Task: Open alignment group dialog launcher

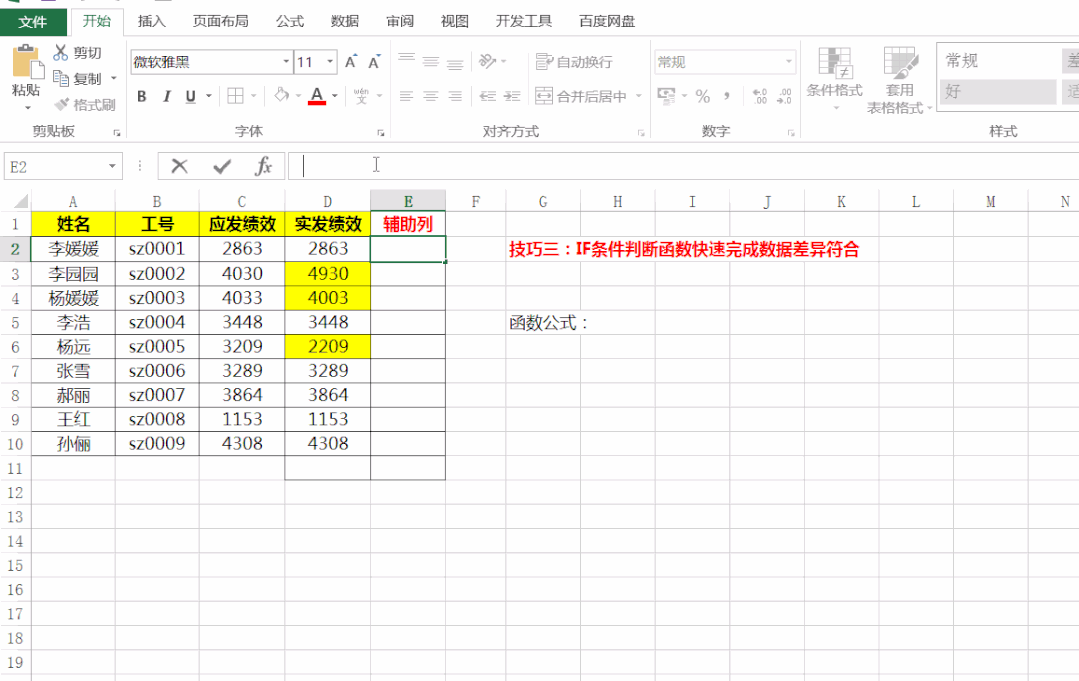Action: click(641, 133)
